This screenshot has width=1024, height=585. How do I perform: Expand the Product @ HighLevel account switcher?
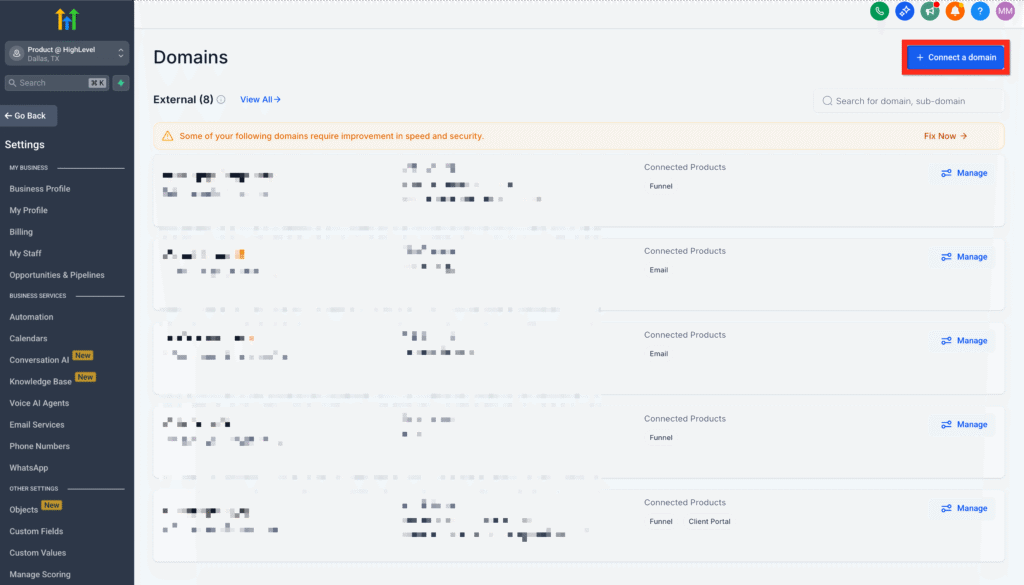coord(66,53)
